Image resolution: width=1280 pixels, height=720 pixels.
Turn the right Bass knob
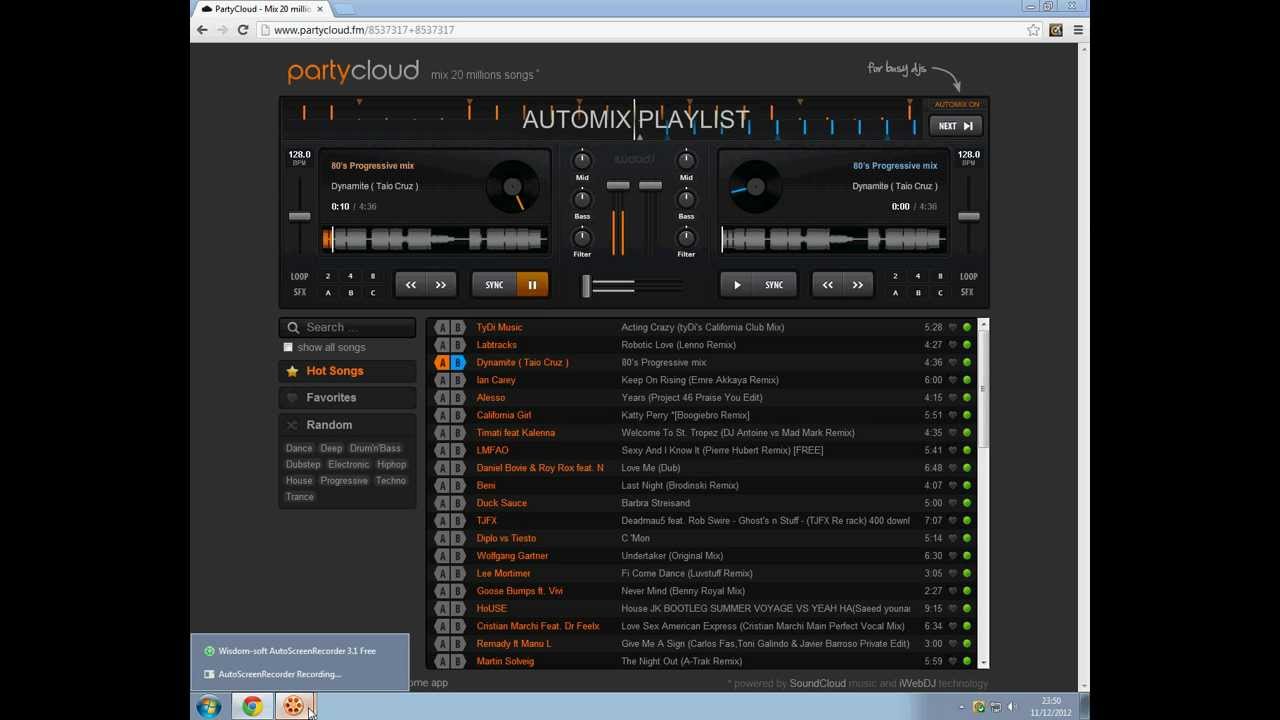click(686, 199)
